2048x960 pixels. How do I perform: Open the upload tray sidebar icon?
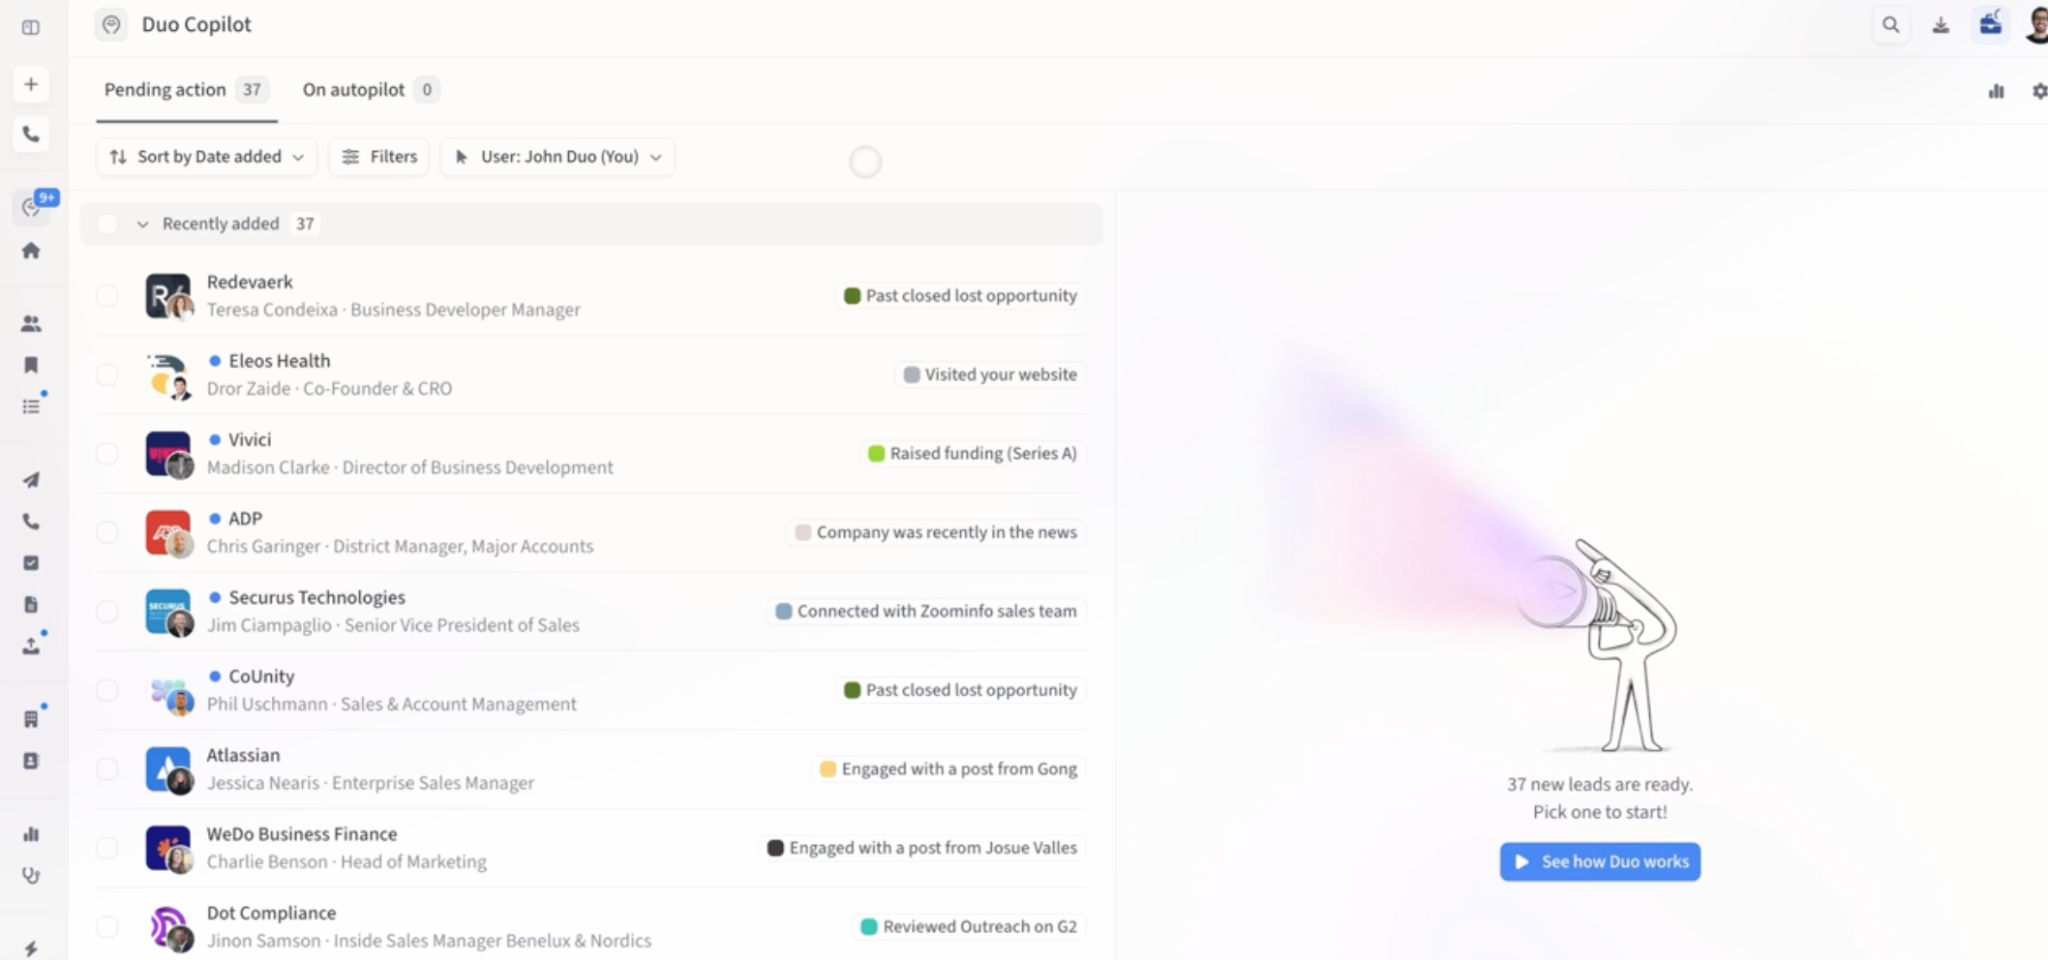click(x=31, y=646)
